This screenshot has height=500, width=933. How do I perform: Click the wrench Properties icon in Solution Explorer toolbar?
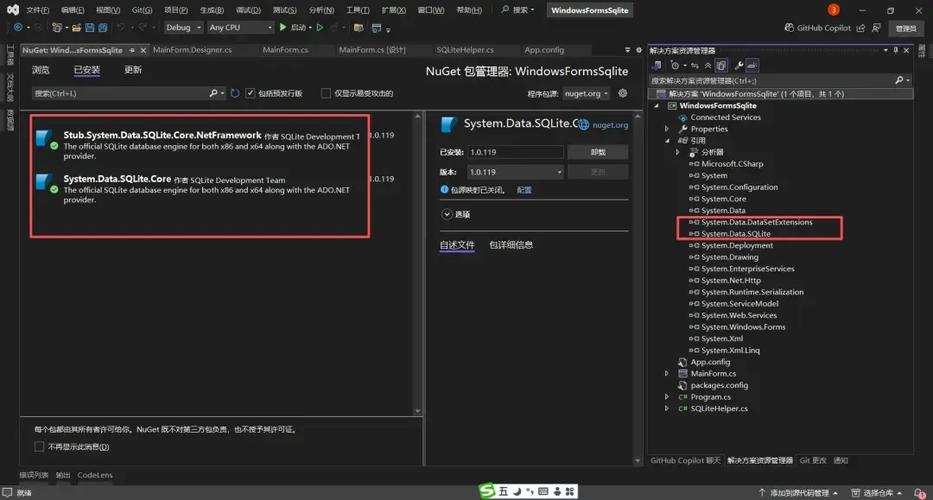pyautogui.click(x=739, y=65)
